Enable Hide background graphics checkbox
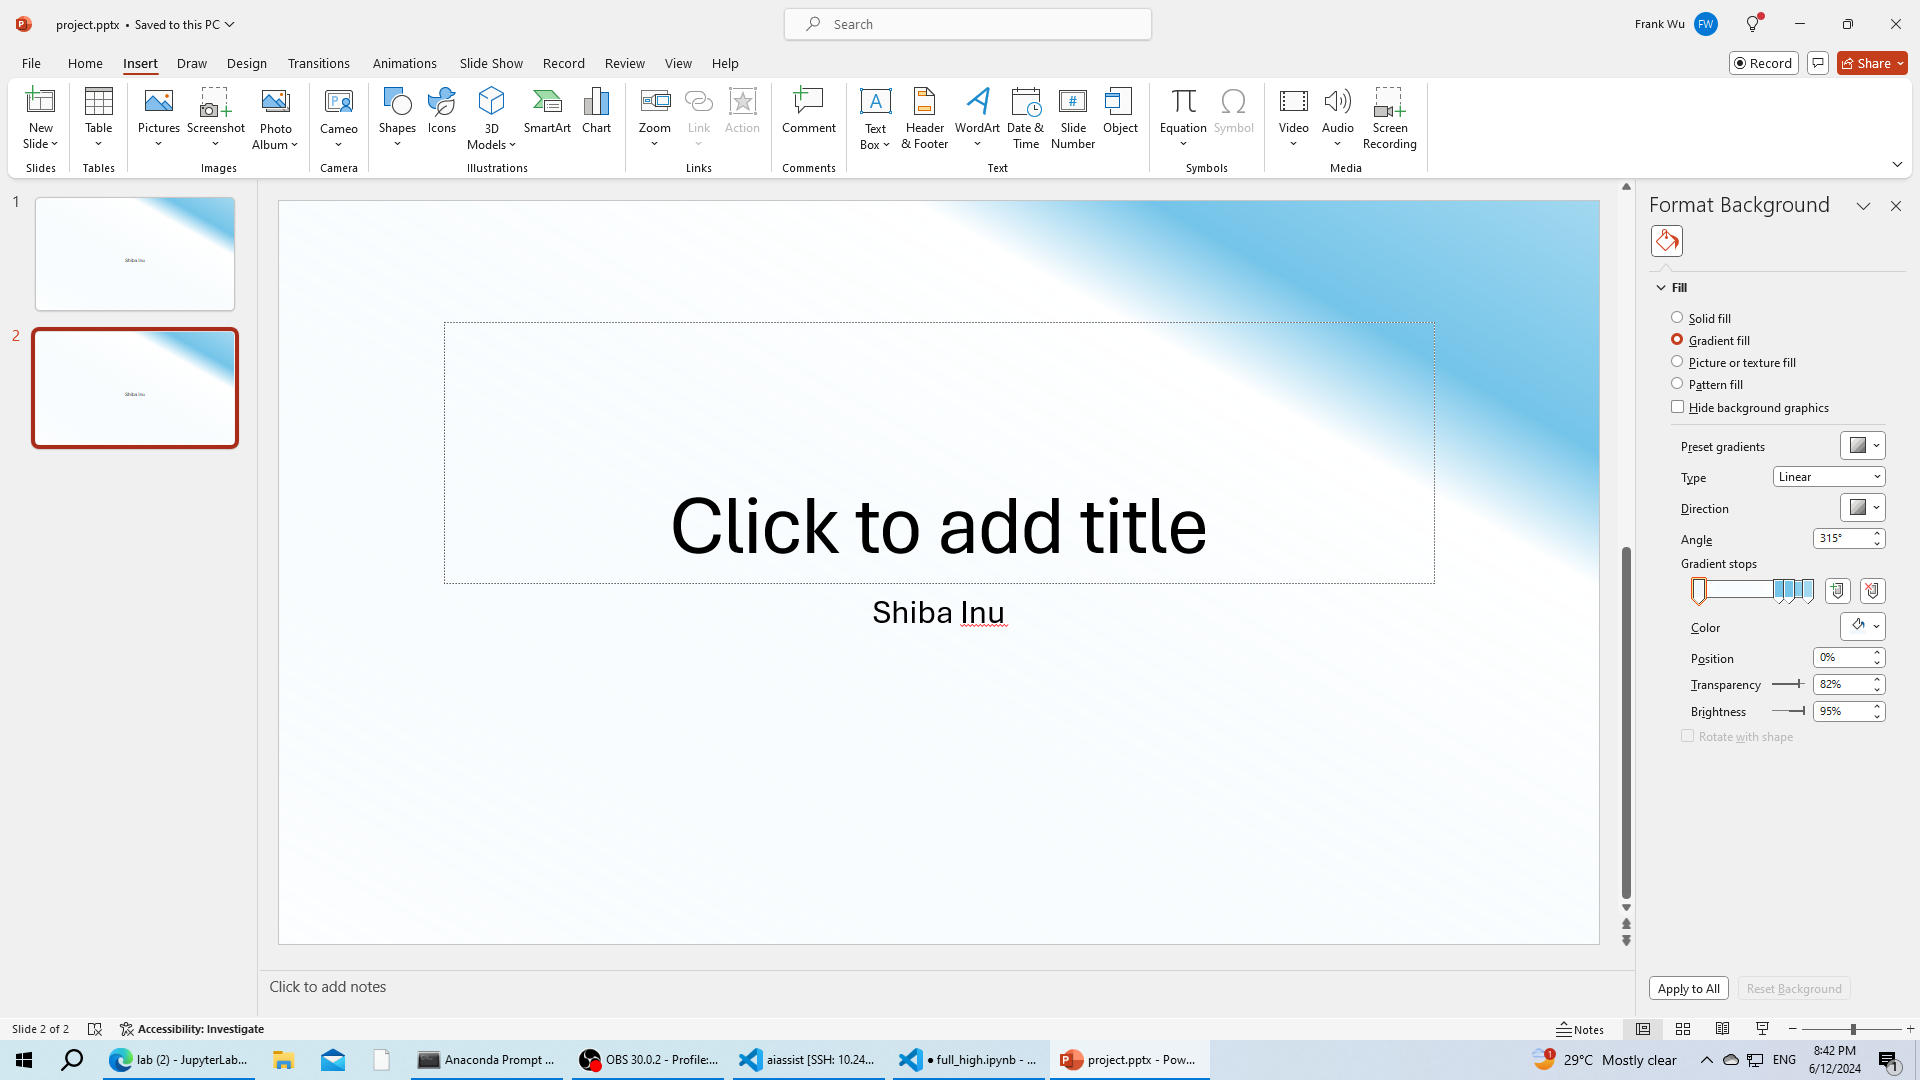 (x=1677, y=407)
